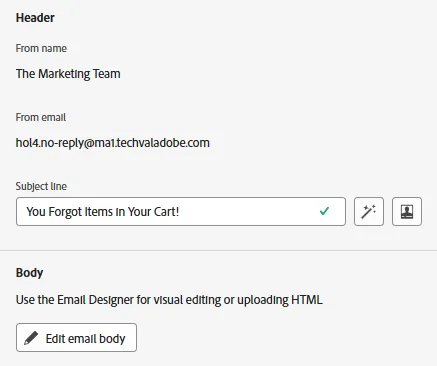Click the Body section title
437x366 pixels.
point(29,273)
